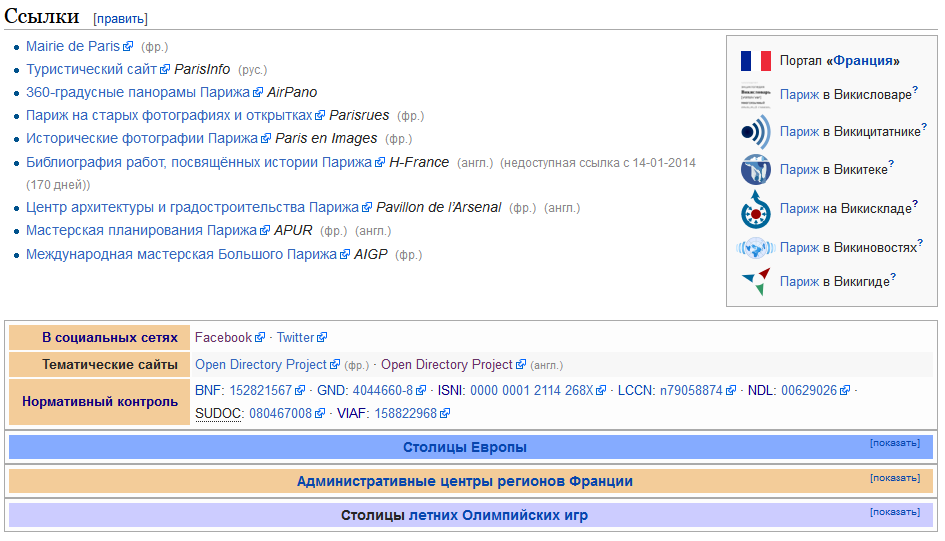Click the Wikisource logo icon
Viewport: 945px width, 541px height.
coord(756,170)
